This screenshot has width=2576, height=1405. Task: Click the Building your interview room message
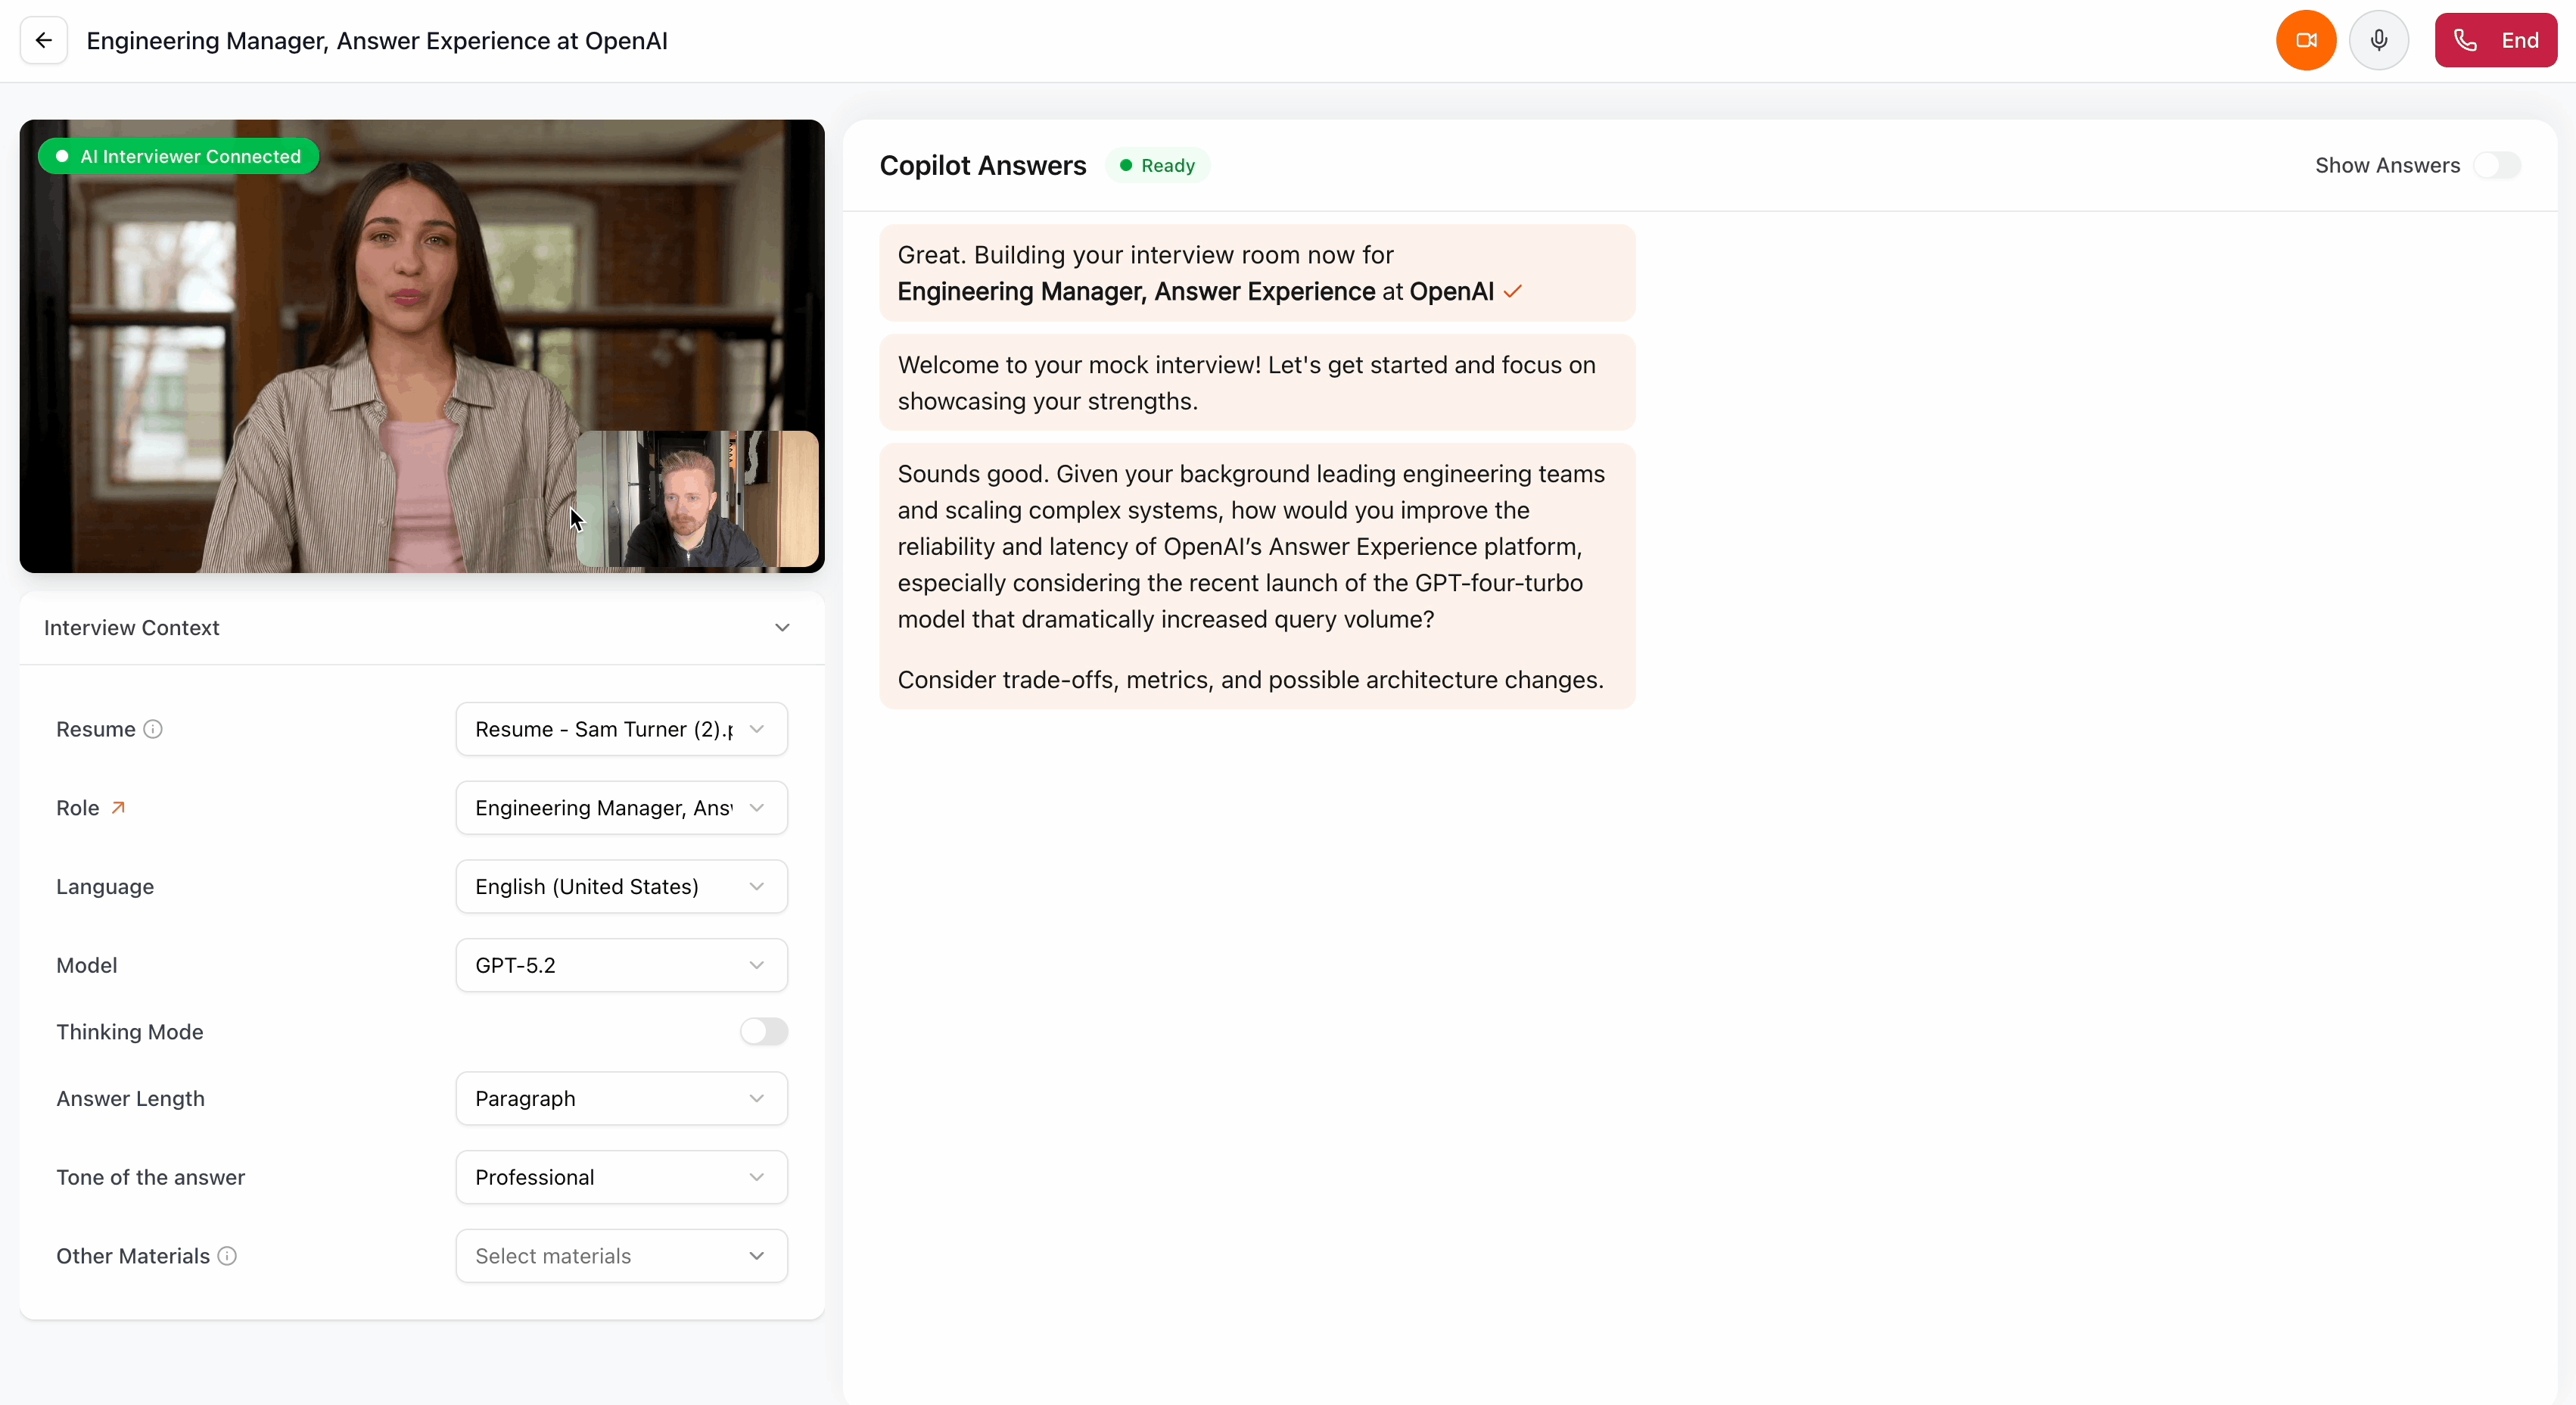(1257, 273)
